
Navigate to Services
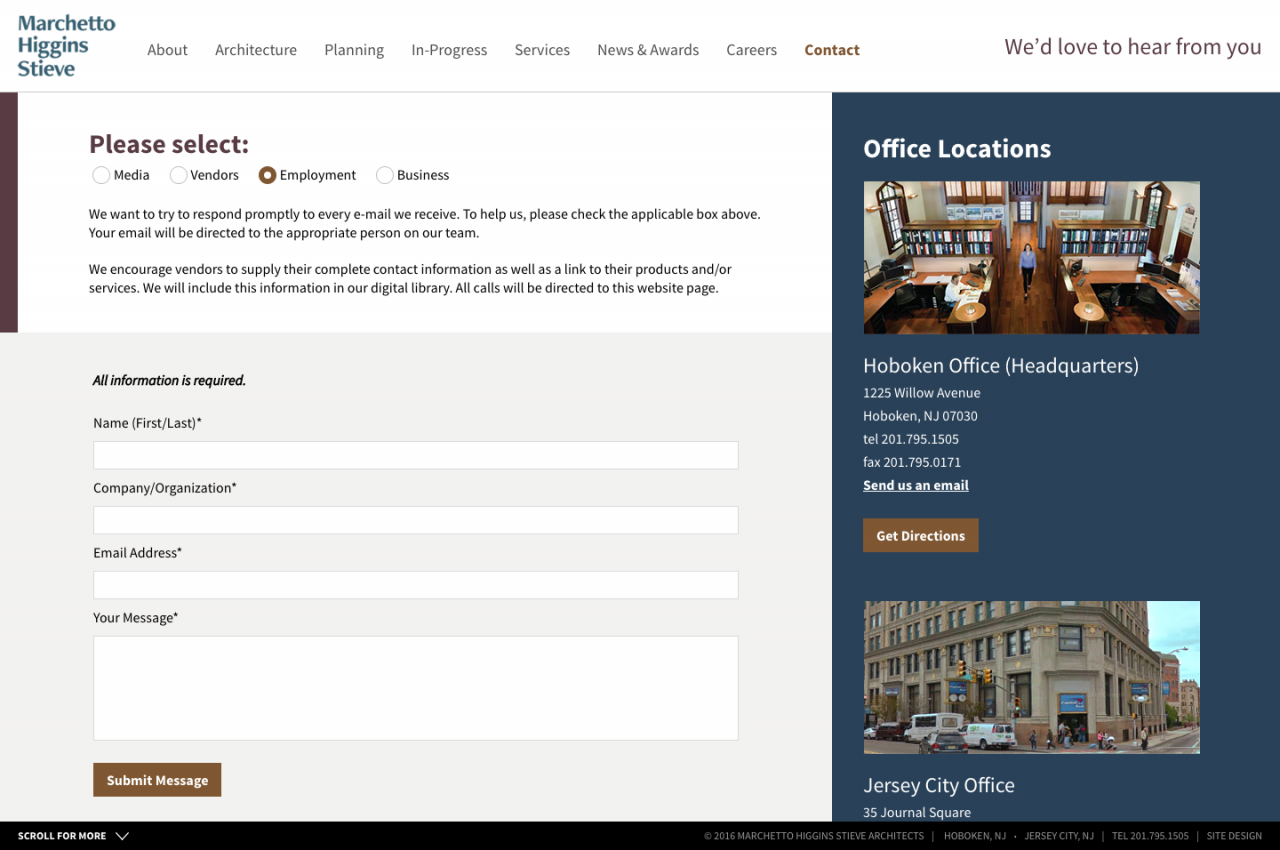[542, 50]
